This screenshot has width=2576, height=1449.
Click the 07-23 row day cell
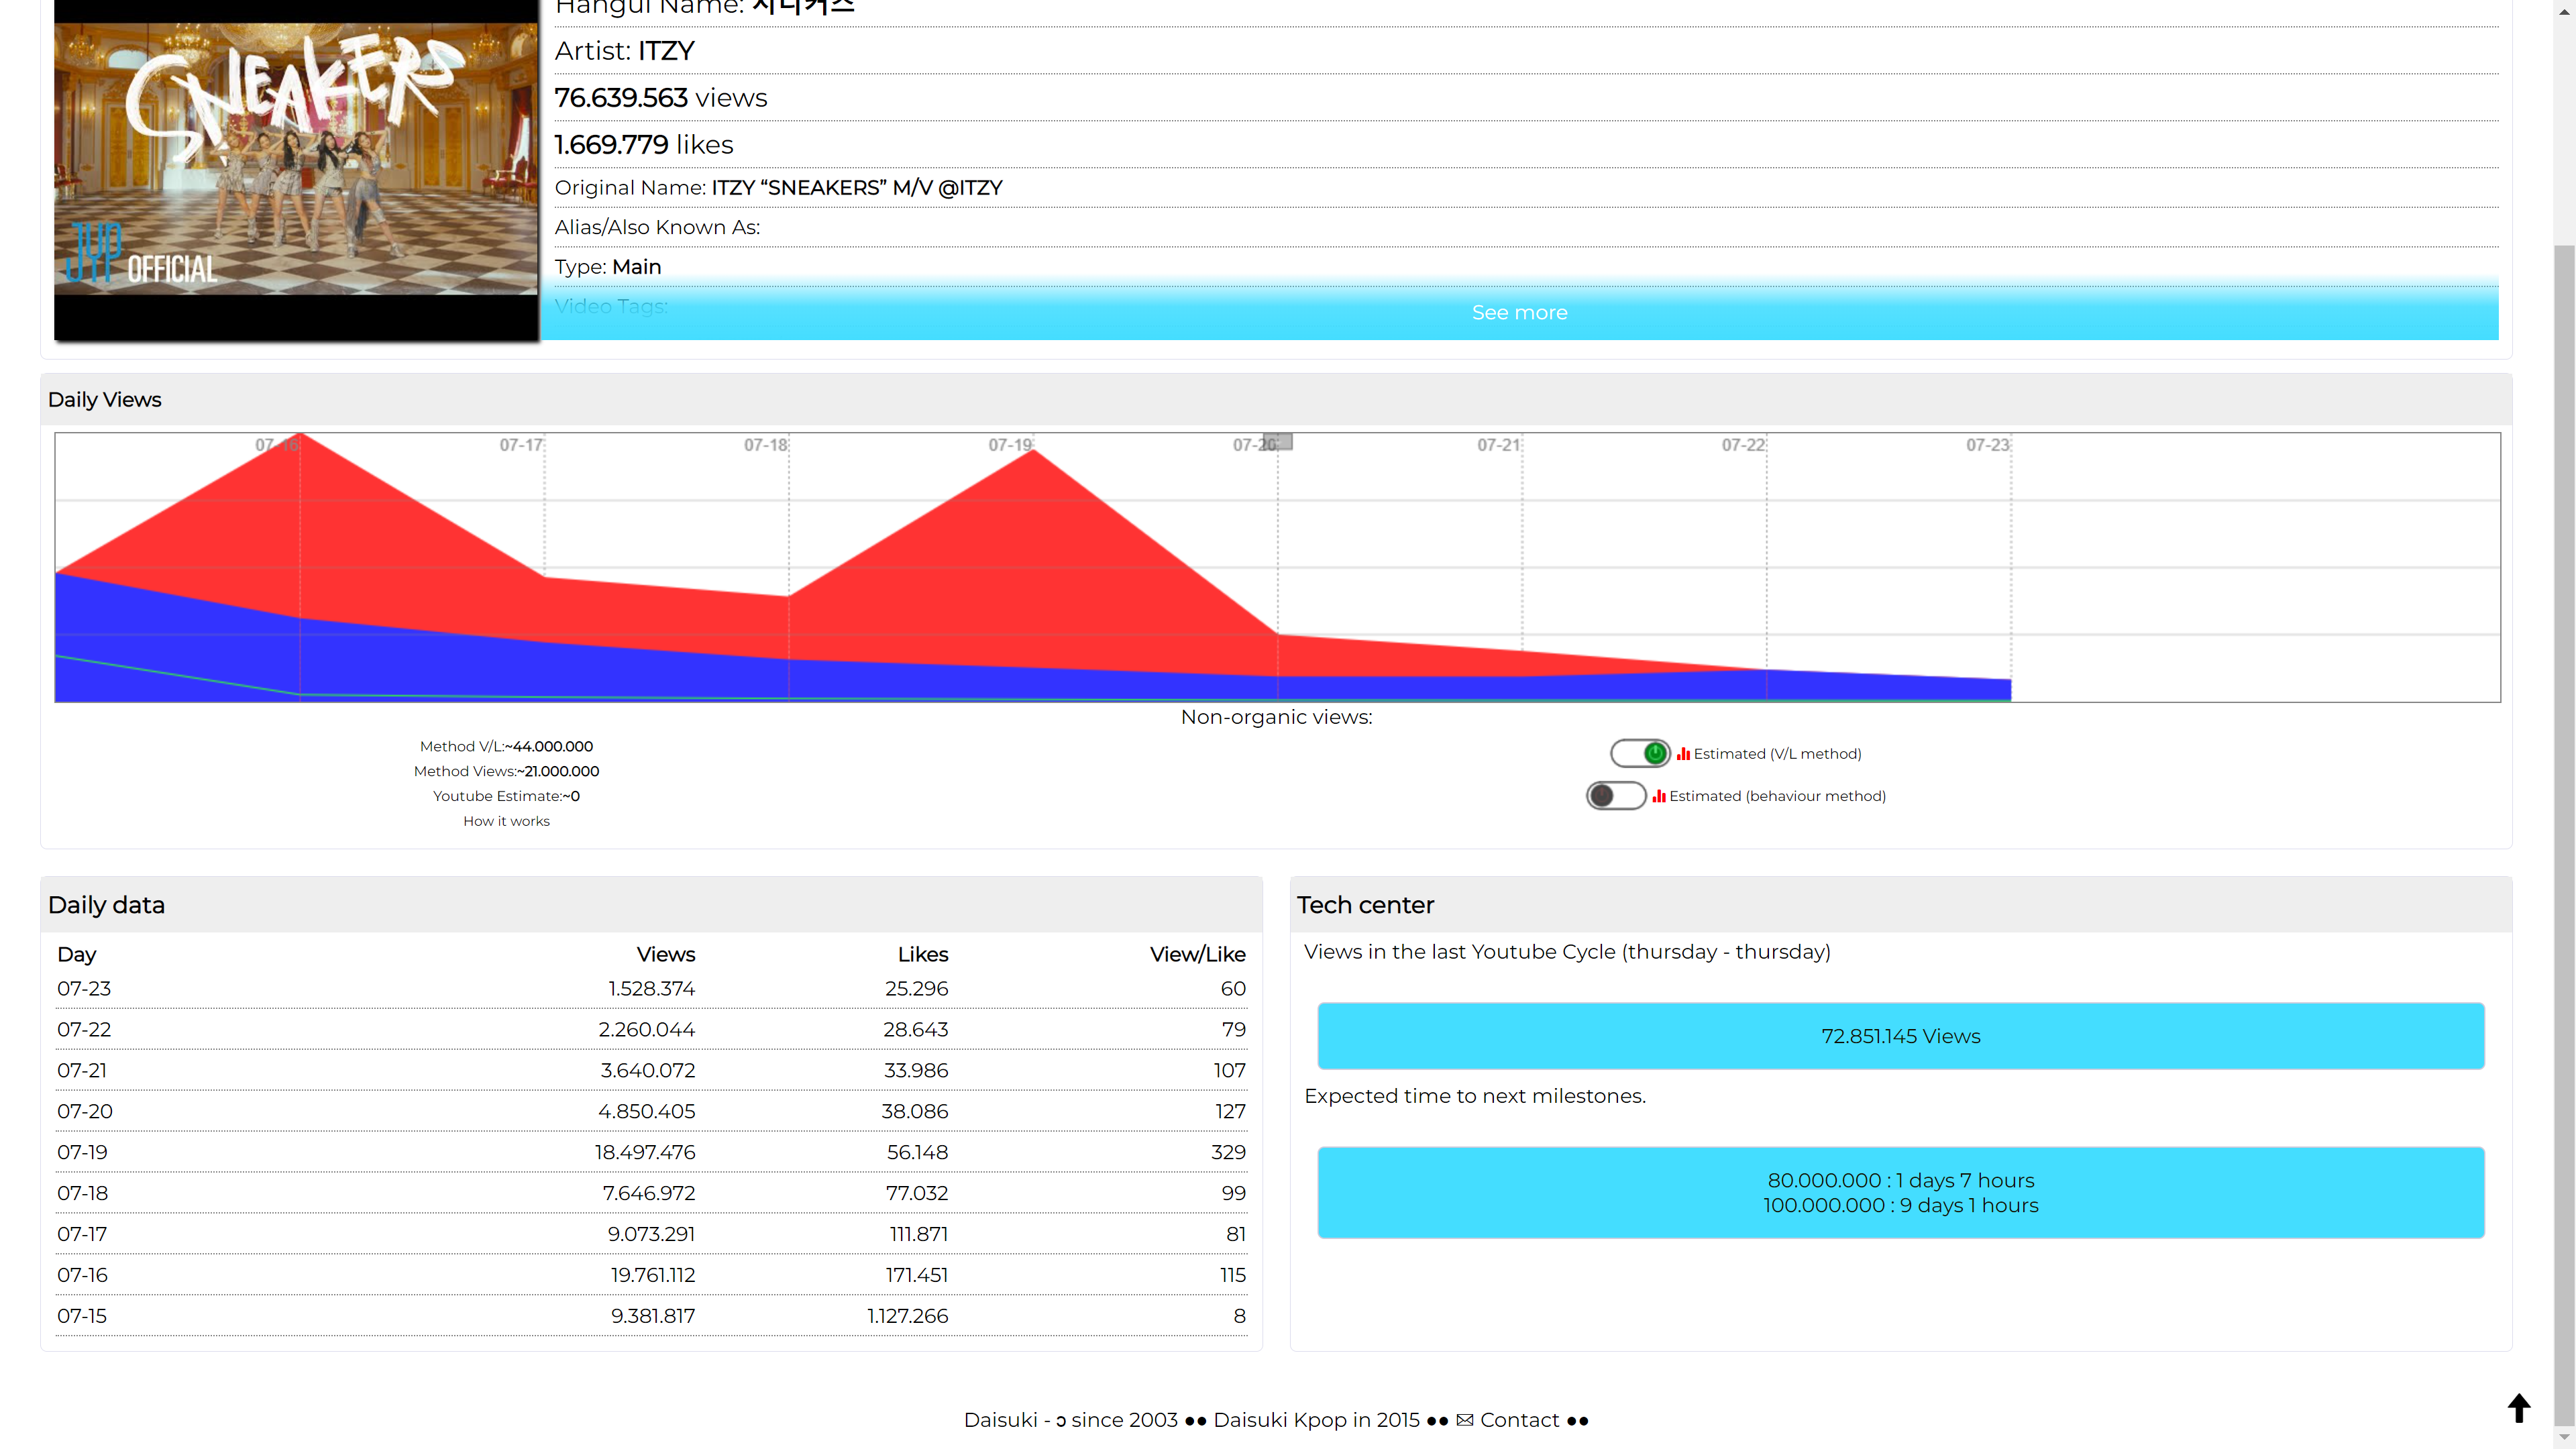coord(84,989)
